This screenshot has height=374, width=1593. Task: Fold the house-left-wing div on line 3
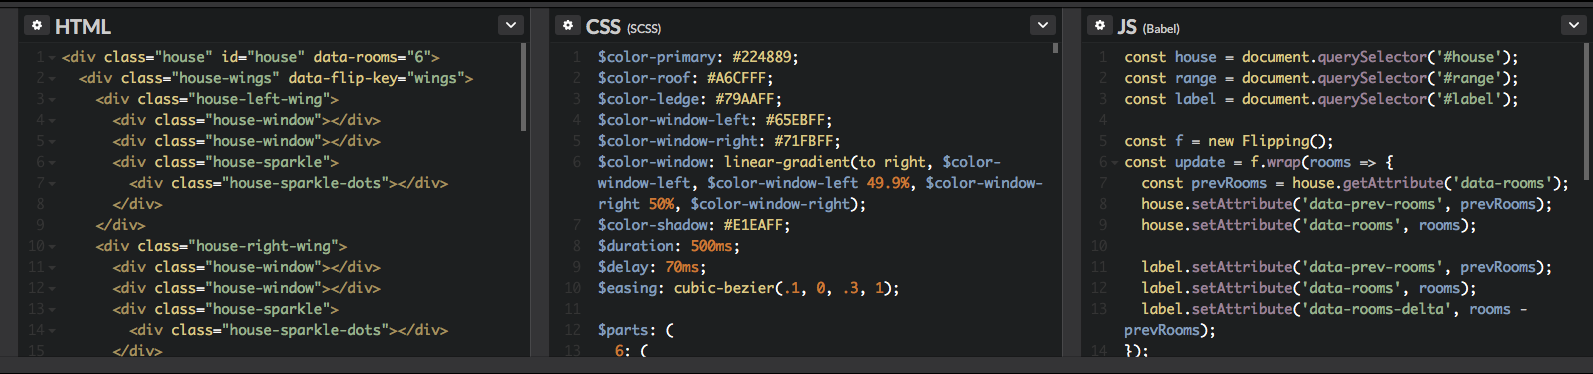coord(52,100)
